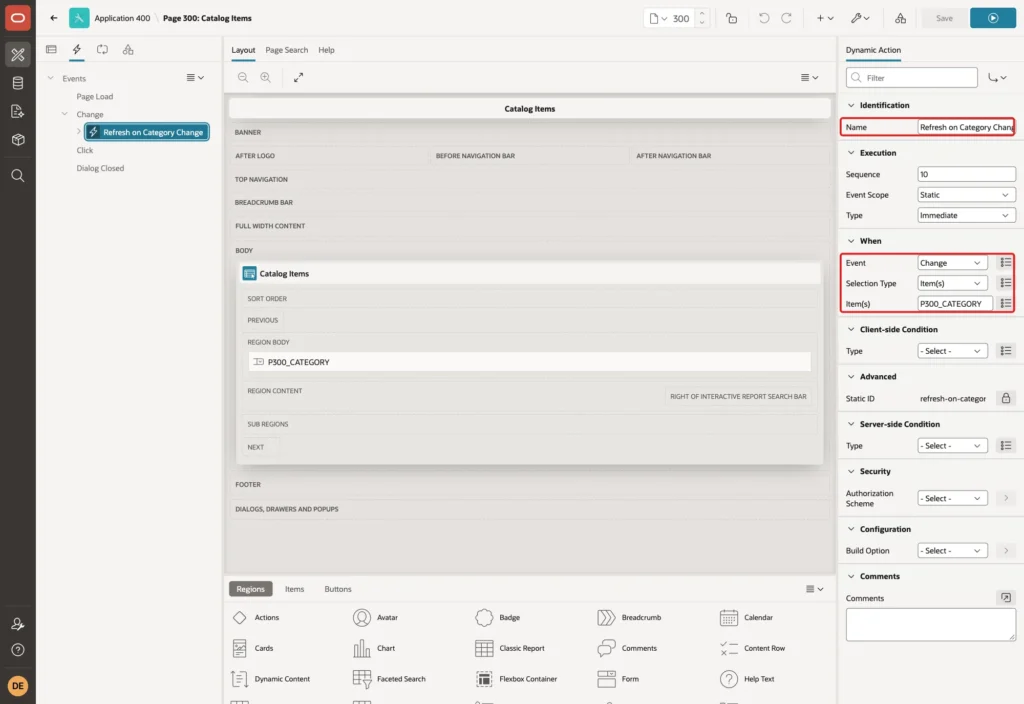The width and height of the screenshot is (1024, 704).
Task: Run the page with play button
Action: pyautogui.click(x=993, y=18)
